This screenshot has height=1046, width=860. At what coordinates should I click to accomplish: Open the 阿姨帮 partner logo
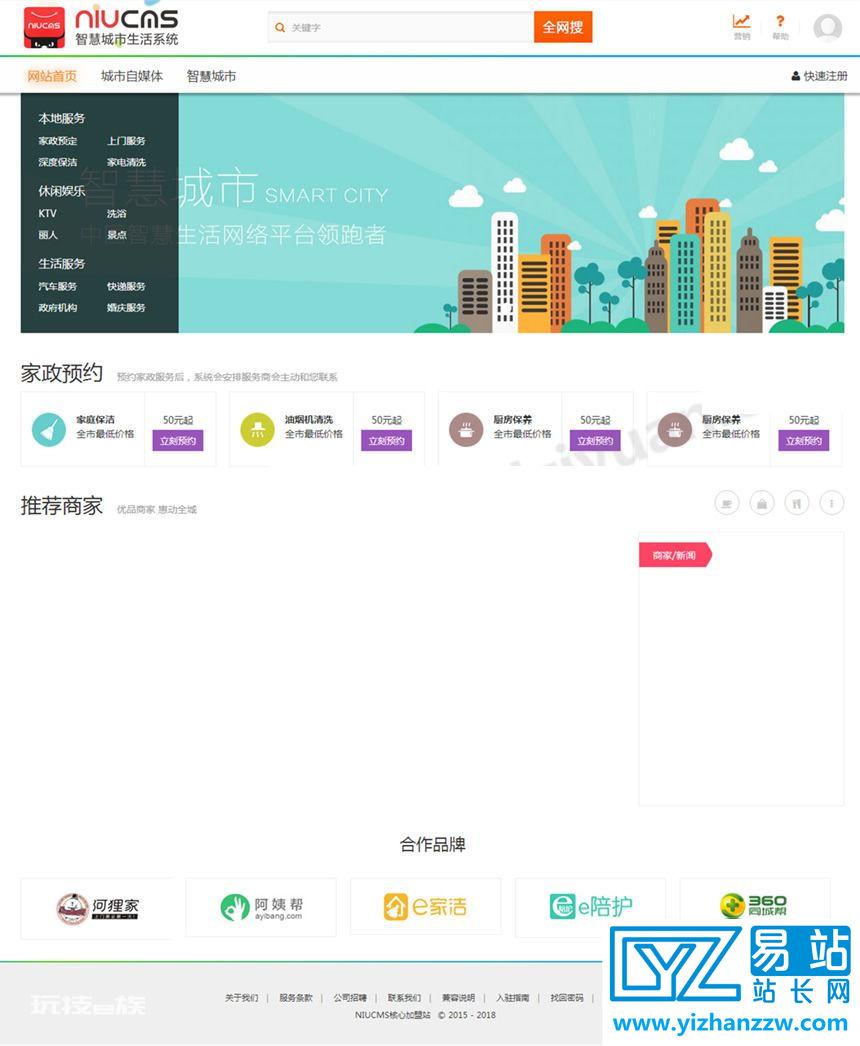261,907
